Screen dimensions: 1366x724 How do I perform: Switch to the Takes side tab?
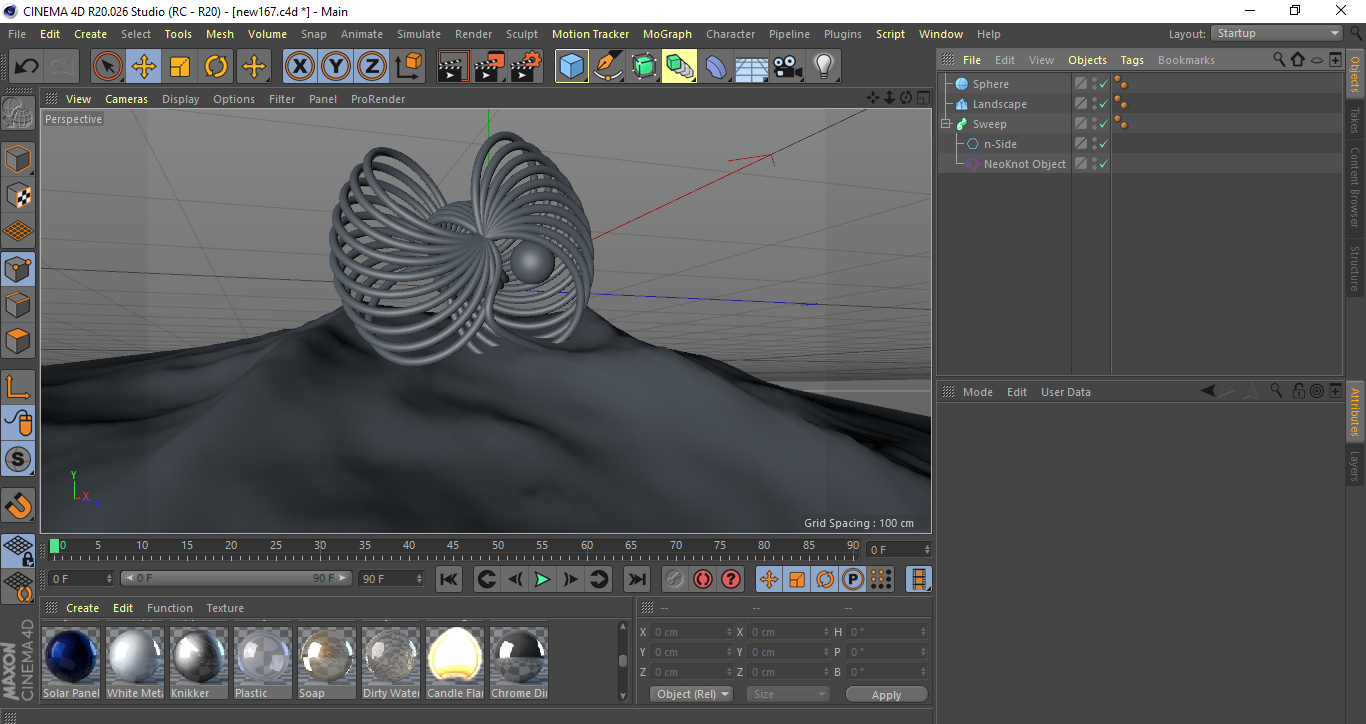tap(1355, 120)
